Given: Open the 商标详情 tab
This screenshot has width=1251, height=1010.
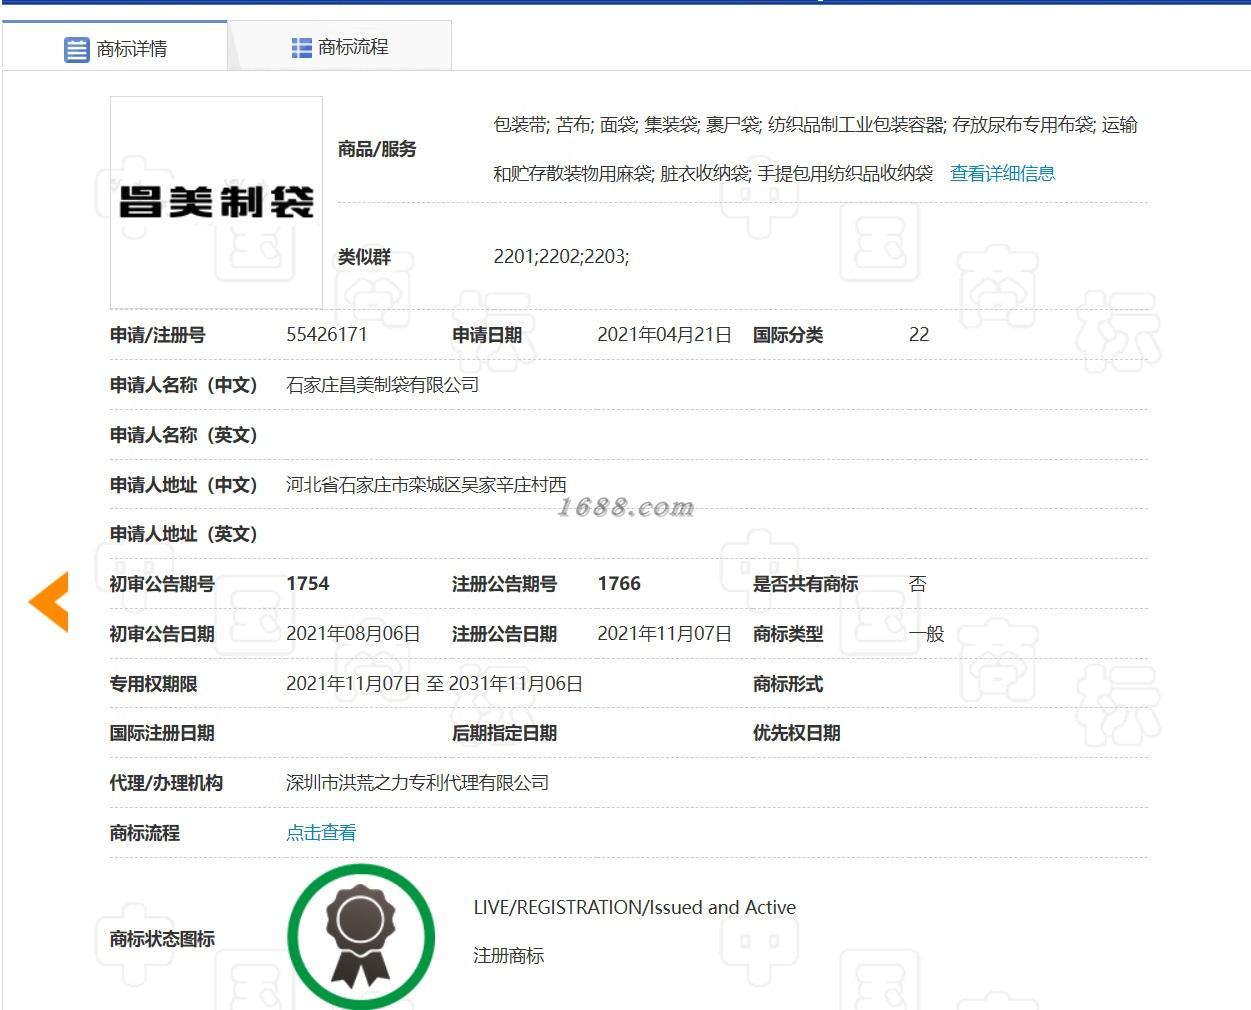Looking at the screenshot, I should (x=115, y=48).
